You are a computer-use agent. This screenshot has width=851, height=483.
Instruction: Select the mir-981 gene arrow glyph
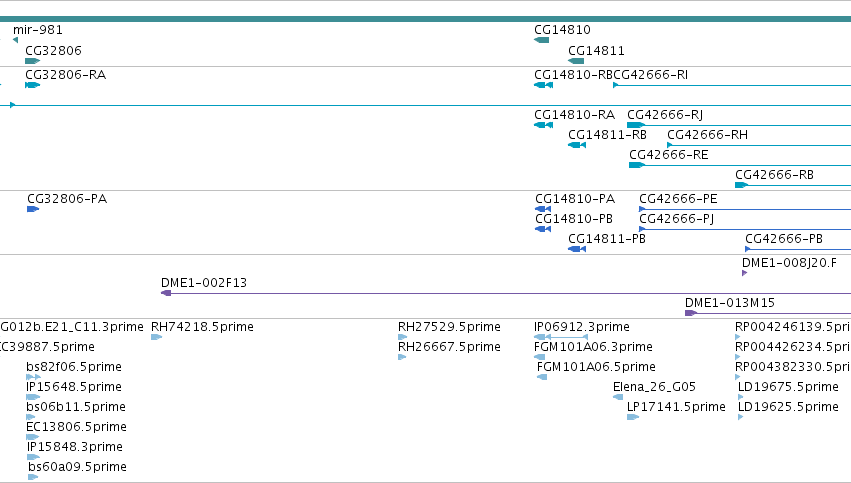click(15, 40)
